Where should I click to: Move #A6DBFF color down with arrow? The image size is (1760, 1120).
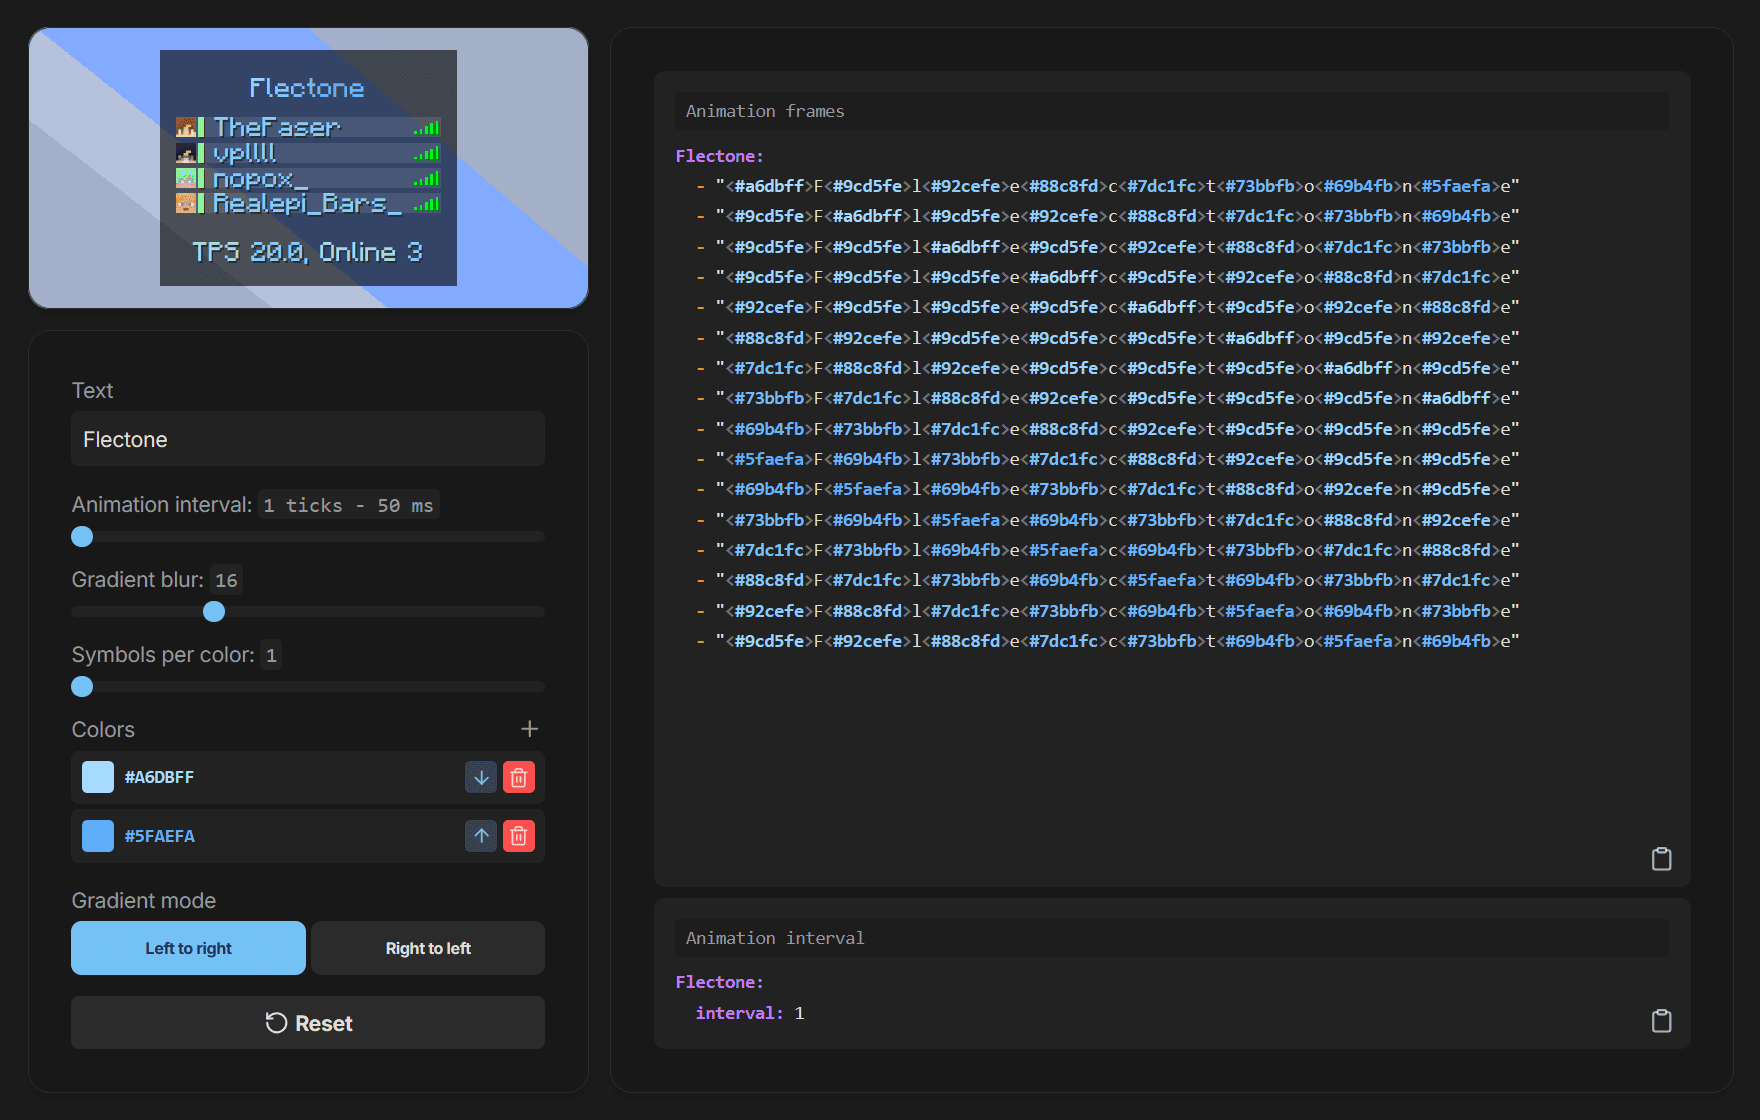[481, 777]
